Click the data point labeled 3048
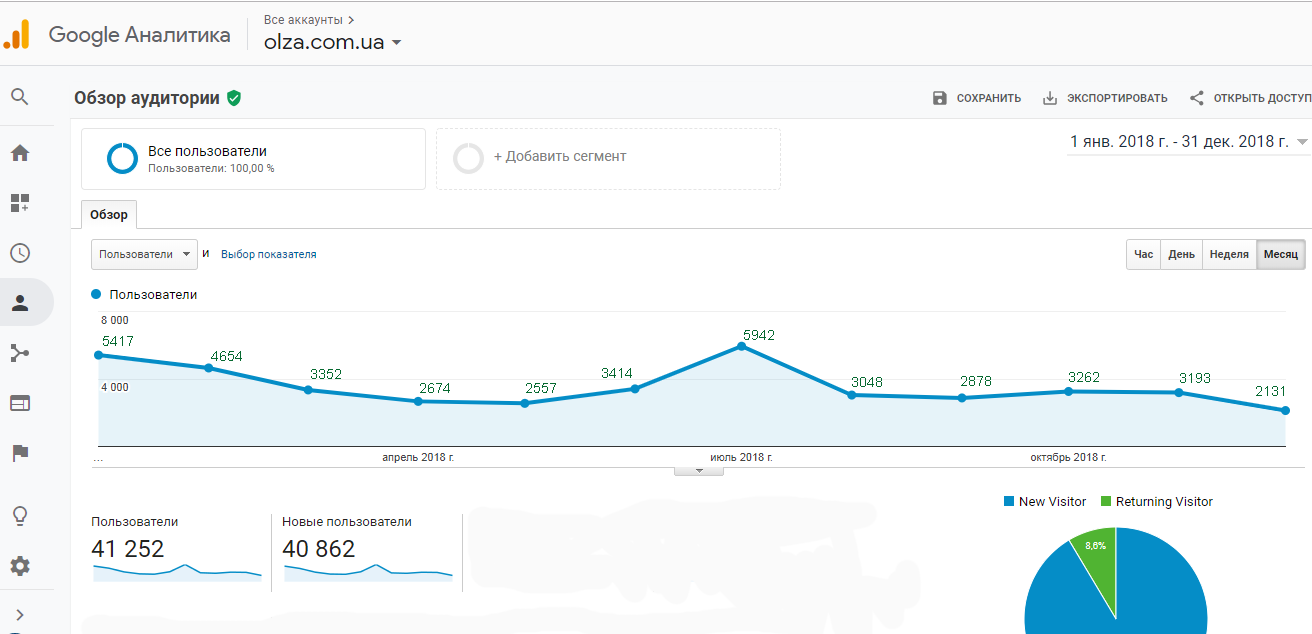Screen dimensions: 1312x634 851,395
